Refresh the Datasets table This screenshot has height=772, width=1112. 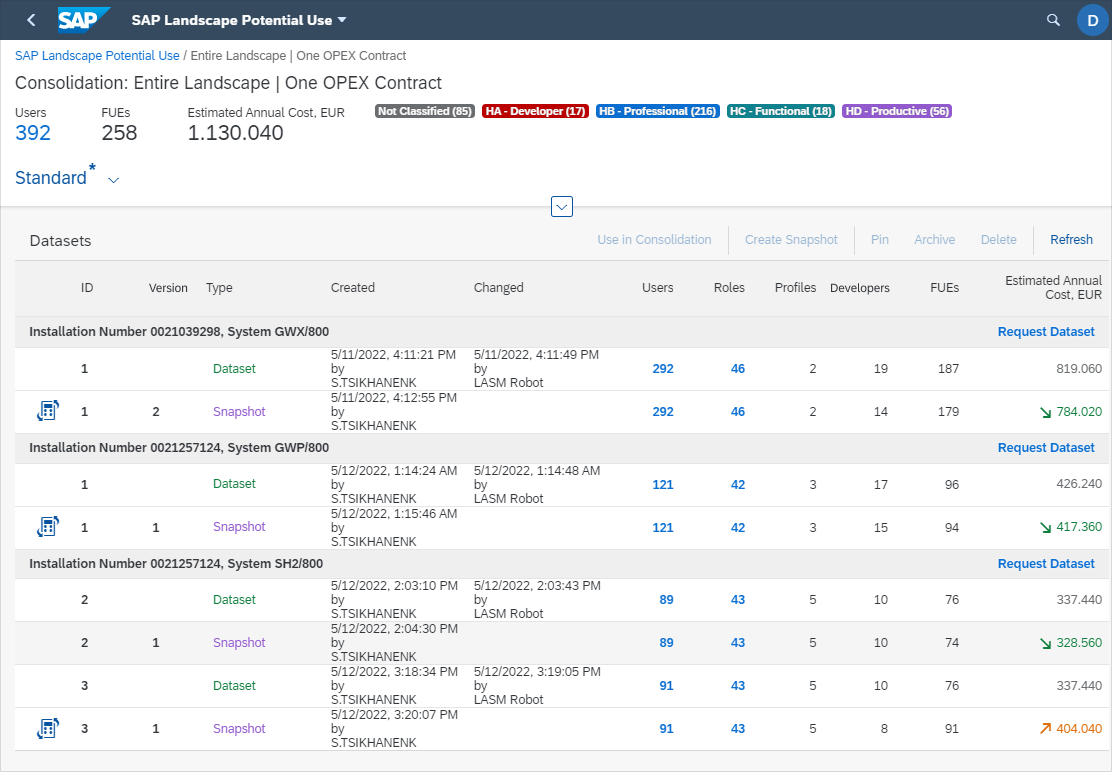pyautogui.click(x=1071, y=240)
